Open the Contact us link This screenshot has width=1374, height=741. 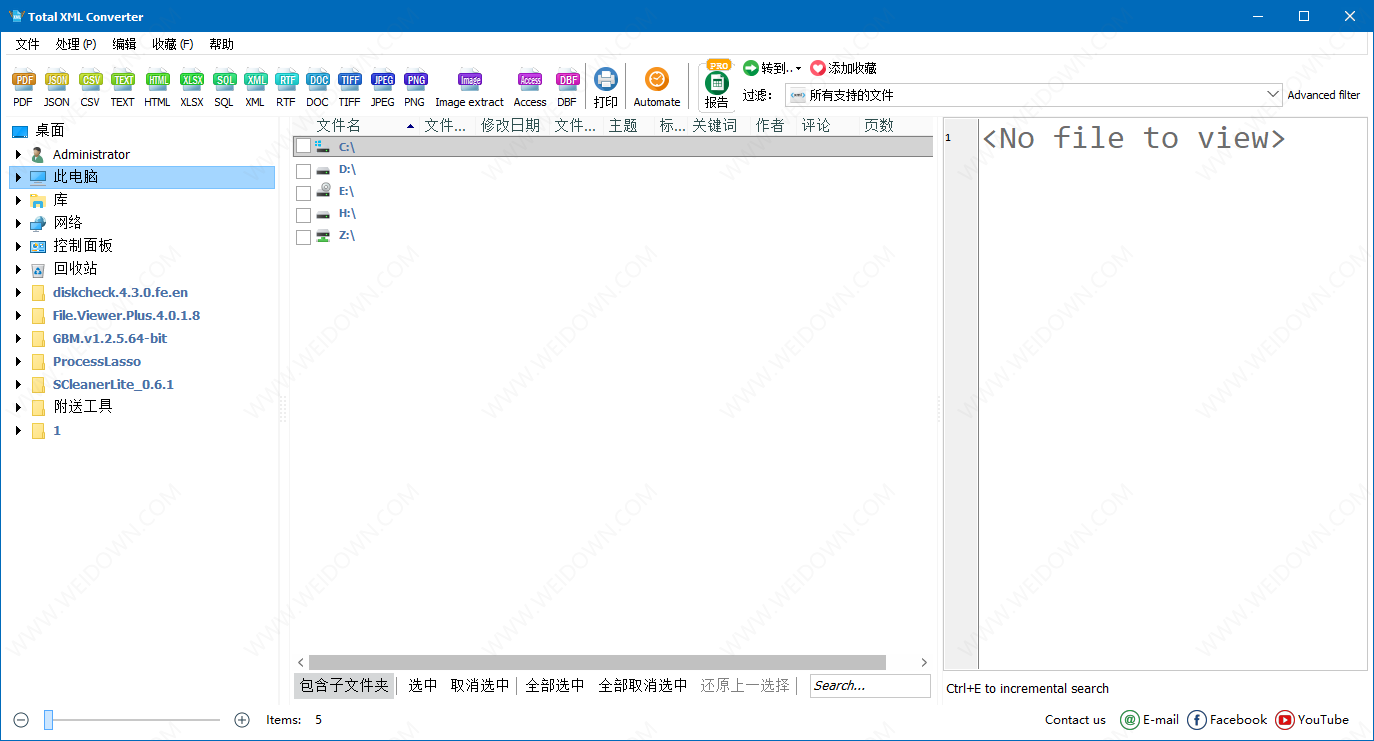click(1075, 719)
